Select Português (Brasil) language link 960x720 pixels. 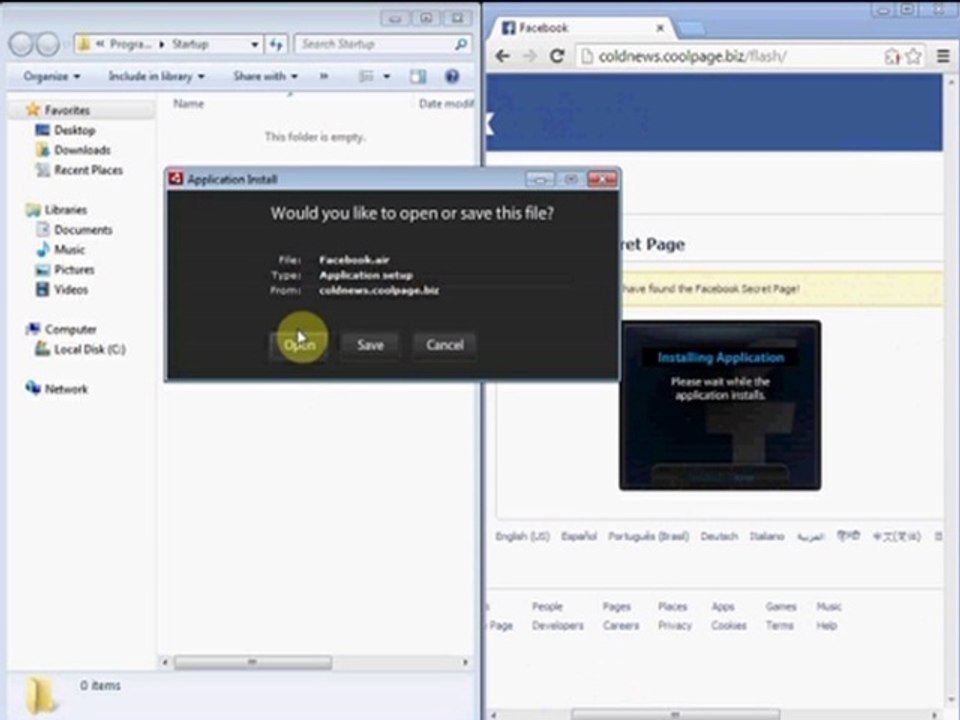[648, 536]
